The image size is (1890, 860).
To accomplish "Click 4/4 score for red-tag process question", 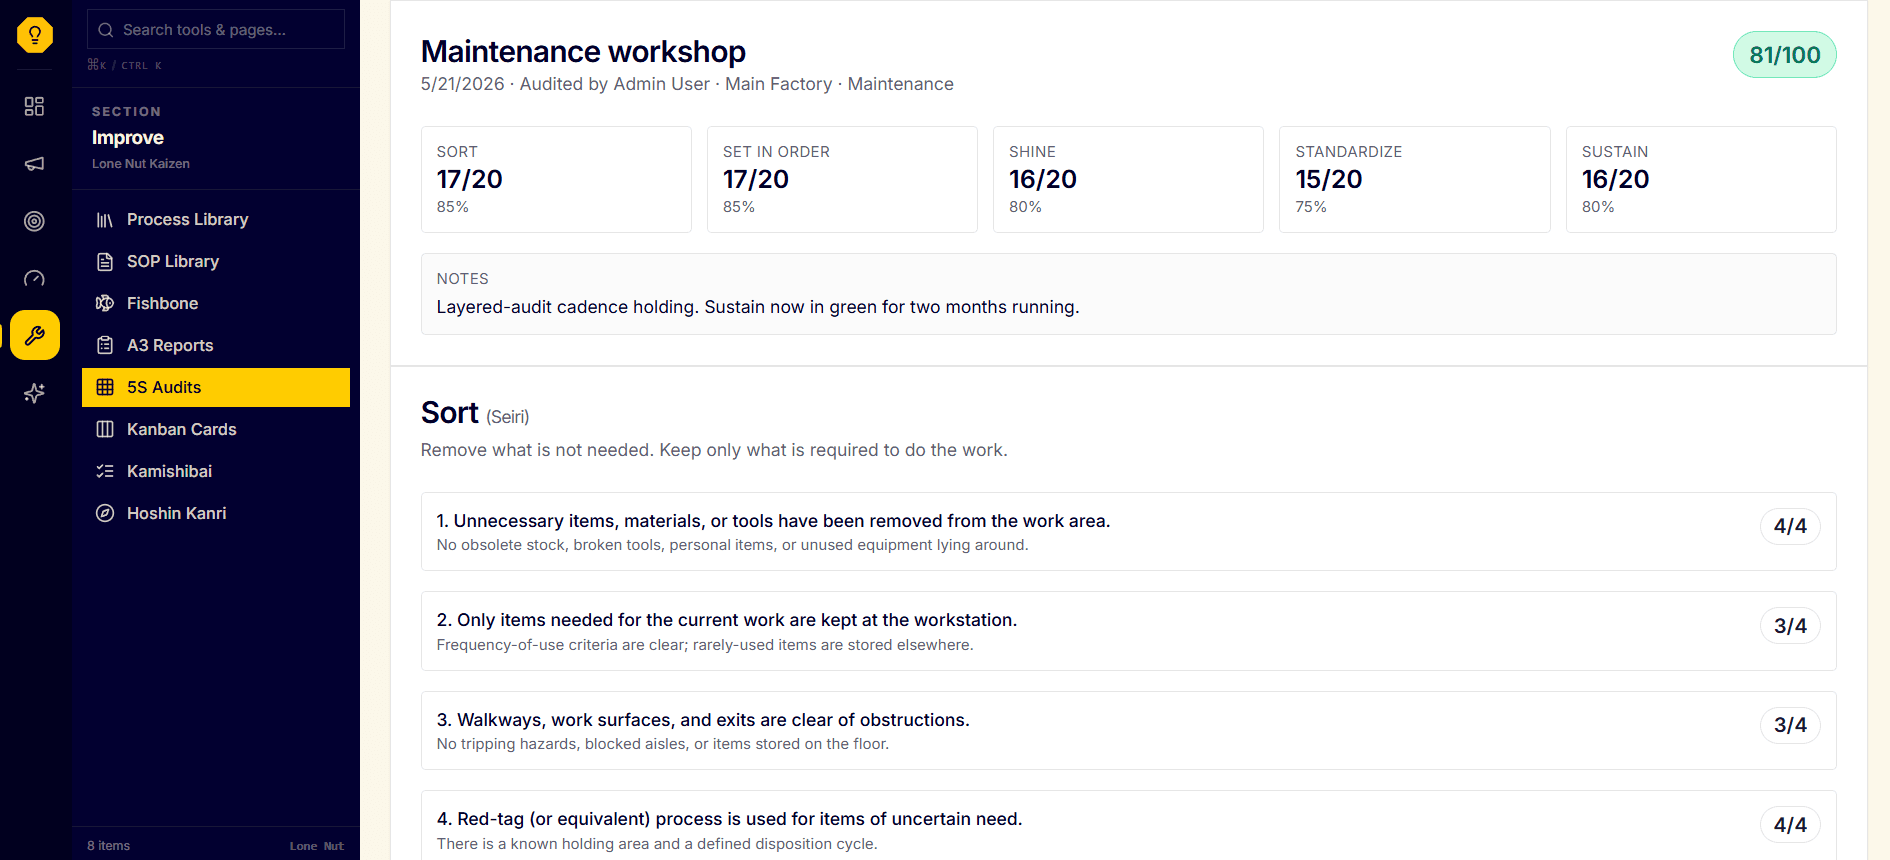I will [x=1790, y=825].
